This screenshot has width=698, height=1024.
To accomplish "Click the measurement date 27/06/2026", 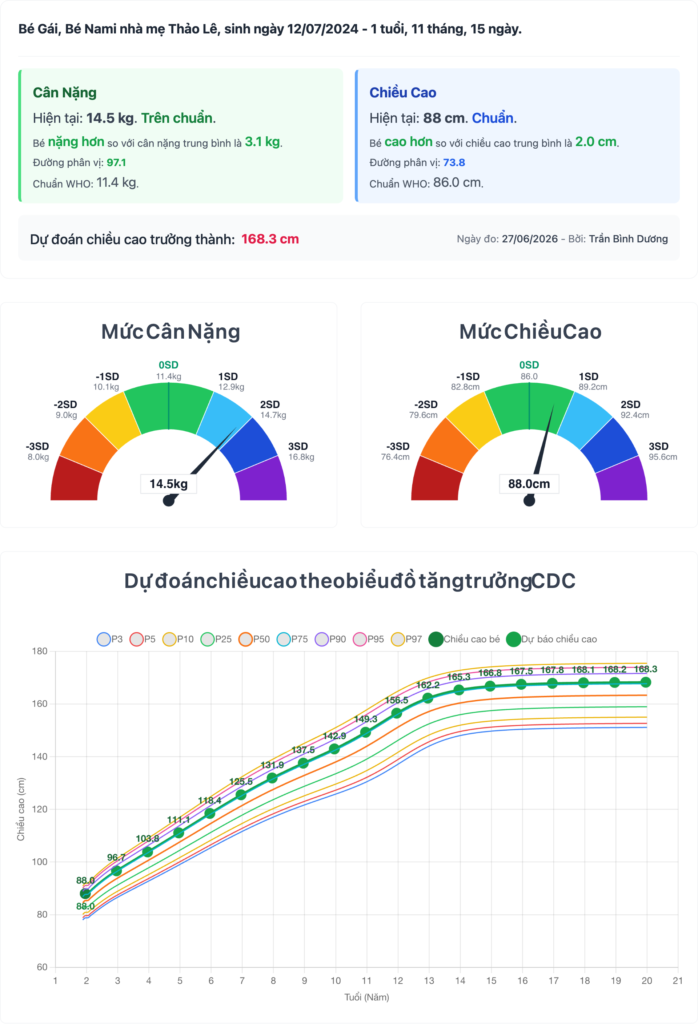I will pyautogui.click(x=530, y=239).
